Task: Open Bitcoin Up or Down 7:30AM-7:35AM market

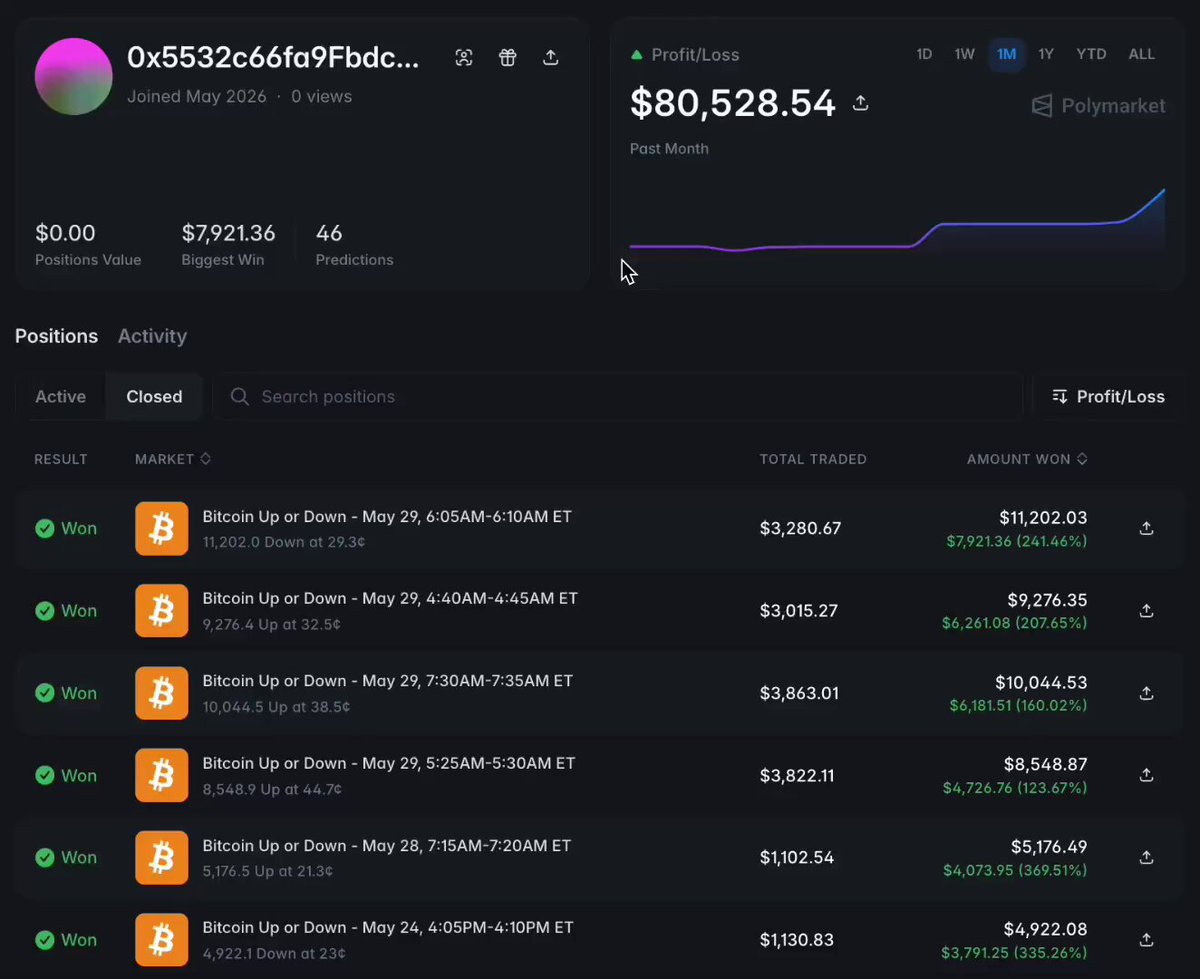Action: (x=387, y=681)
